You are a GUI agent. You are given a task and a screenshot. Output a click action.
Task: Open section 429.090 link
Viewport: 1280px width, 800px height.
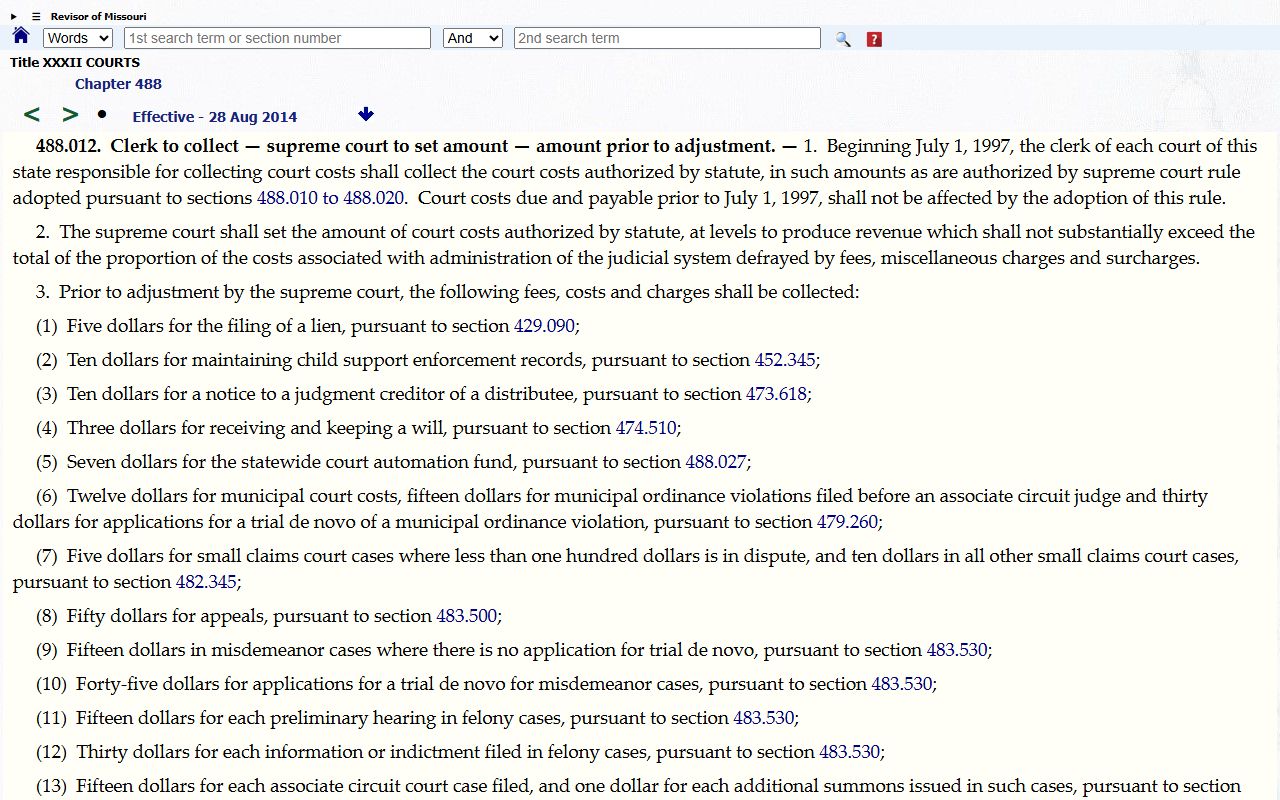(544, 326)
